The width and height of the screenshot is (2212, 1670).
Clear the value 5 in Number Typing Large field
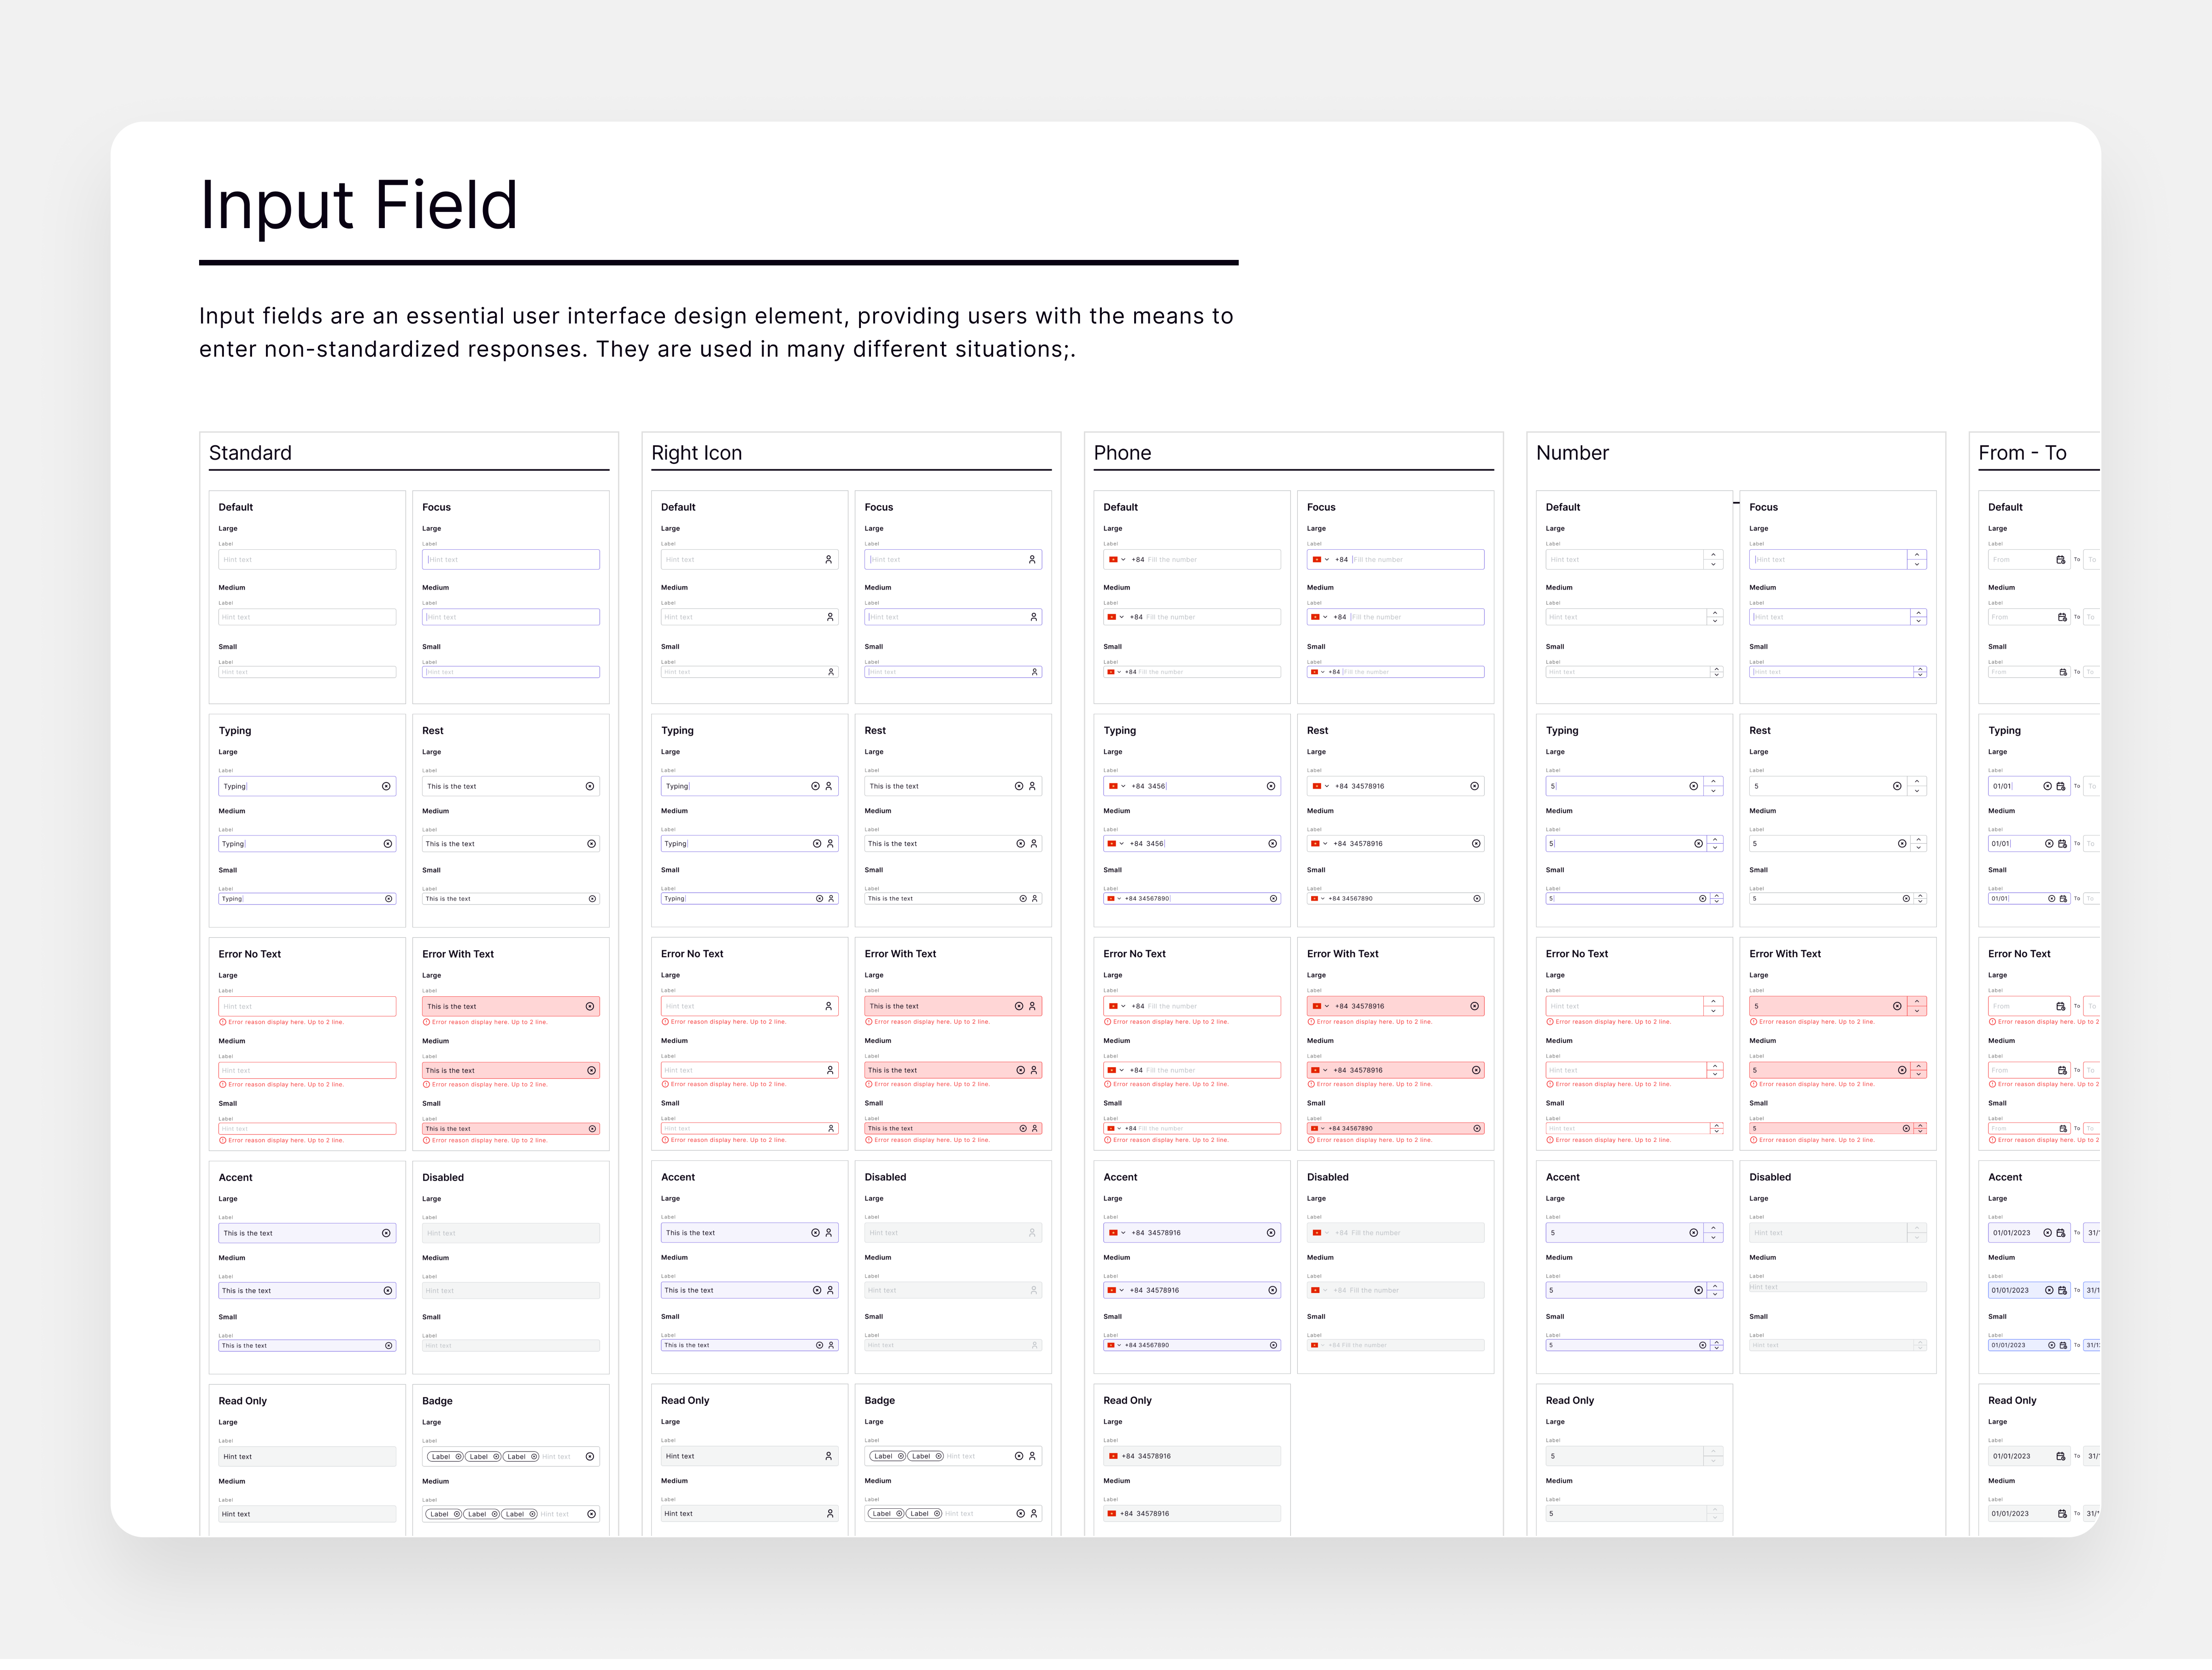[1693, 786]
